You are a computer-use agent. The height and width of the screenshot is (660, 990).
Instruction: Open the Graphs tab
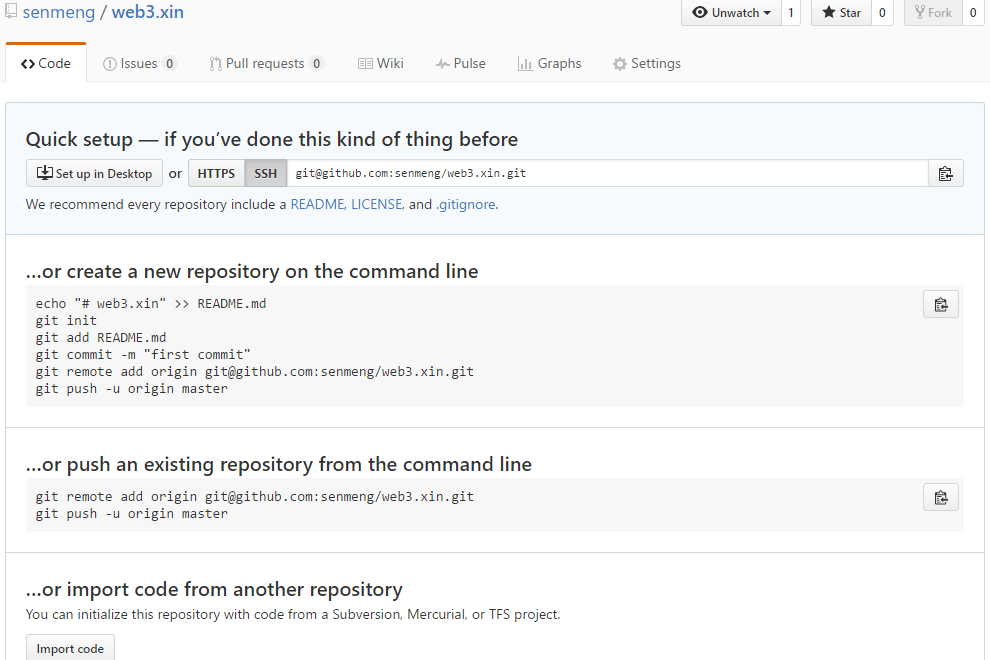[549, 64]
